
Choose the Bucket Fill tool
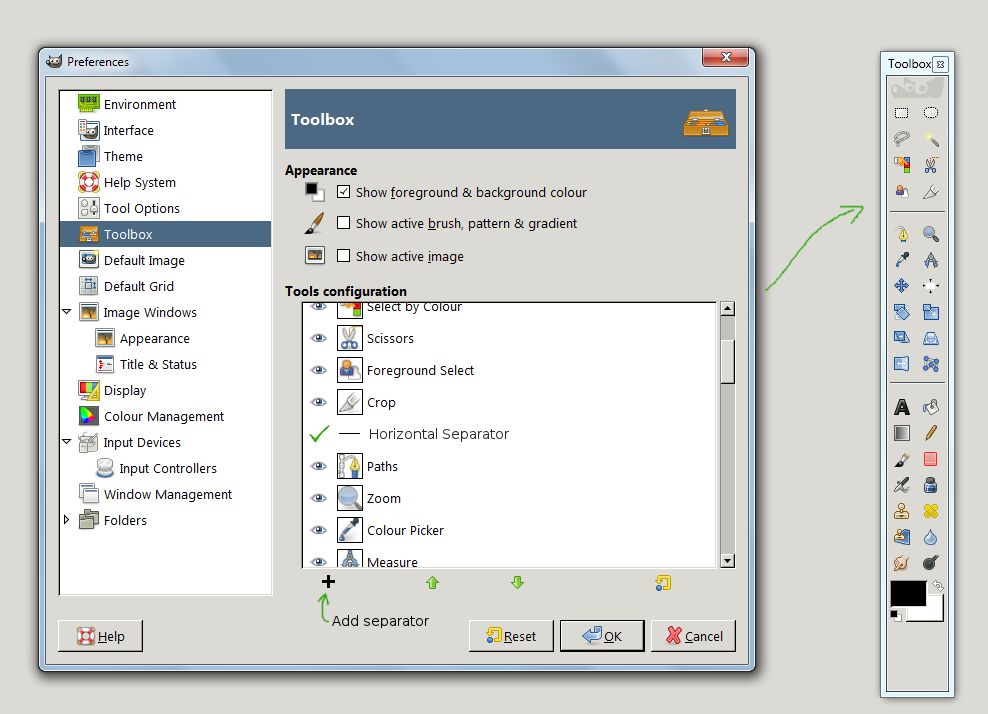931,406
